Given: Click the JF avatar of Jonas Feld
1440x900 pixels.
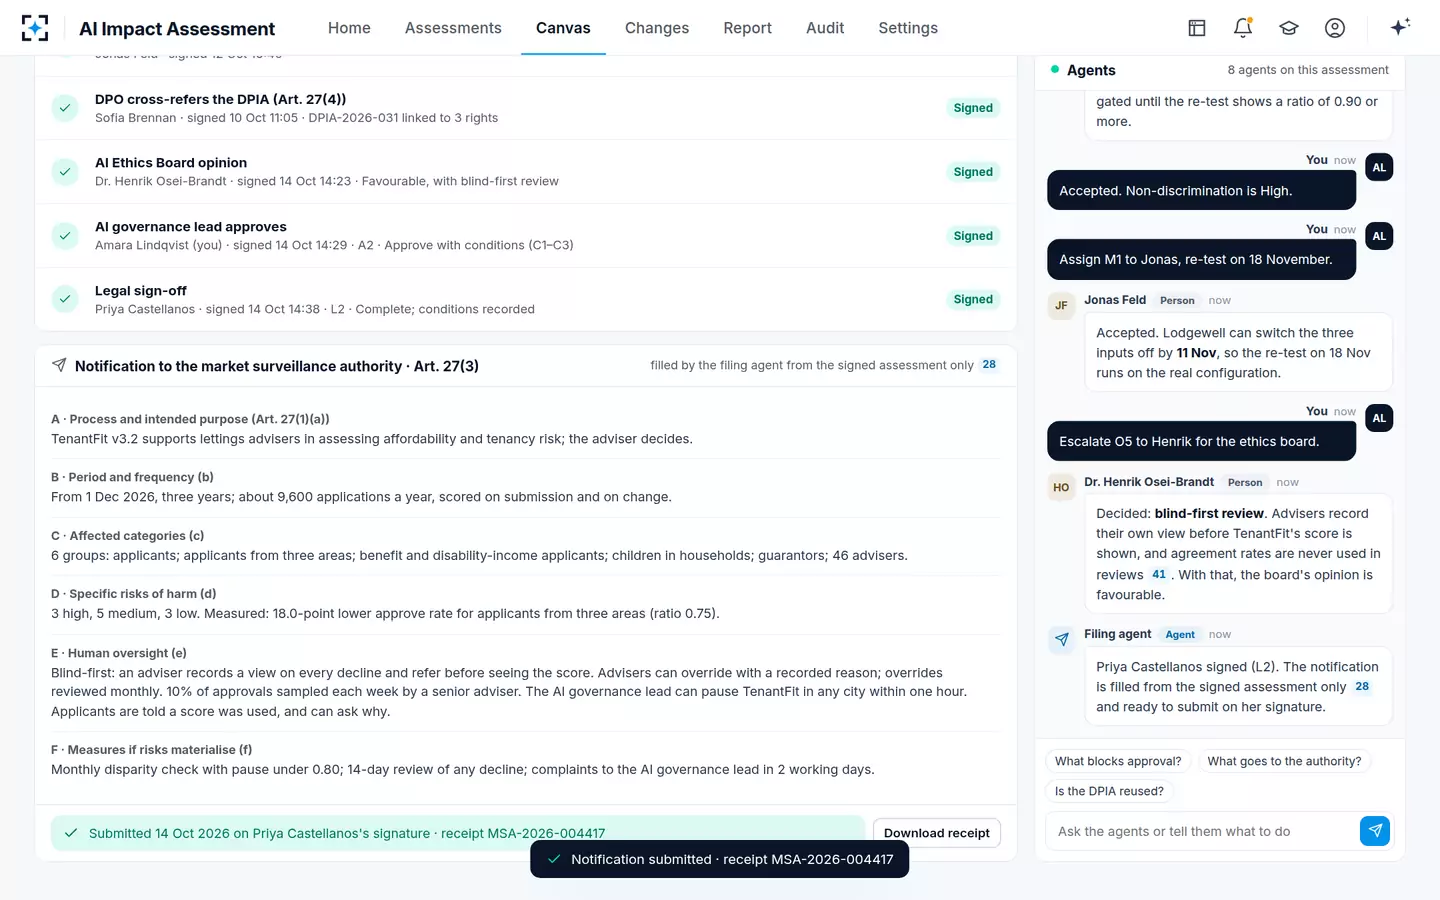Looking at the screenshot, I should click(1061, 306).
